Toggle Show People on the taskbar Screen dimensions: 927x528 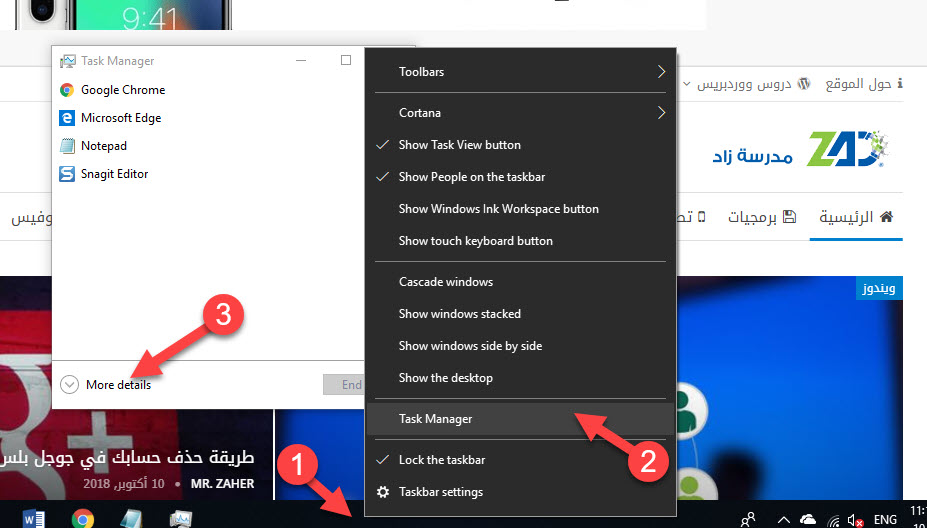pos(520,177)
